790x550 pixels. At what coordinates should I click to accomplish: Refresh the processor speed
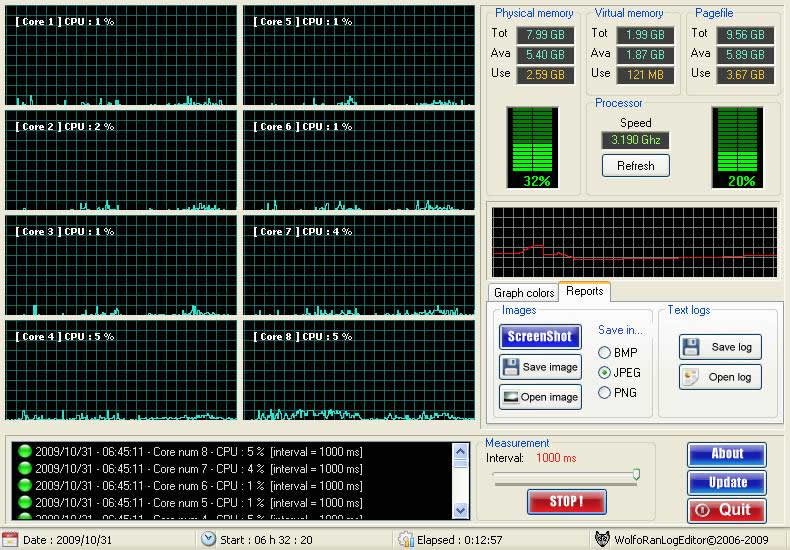coord(636,166)
